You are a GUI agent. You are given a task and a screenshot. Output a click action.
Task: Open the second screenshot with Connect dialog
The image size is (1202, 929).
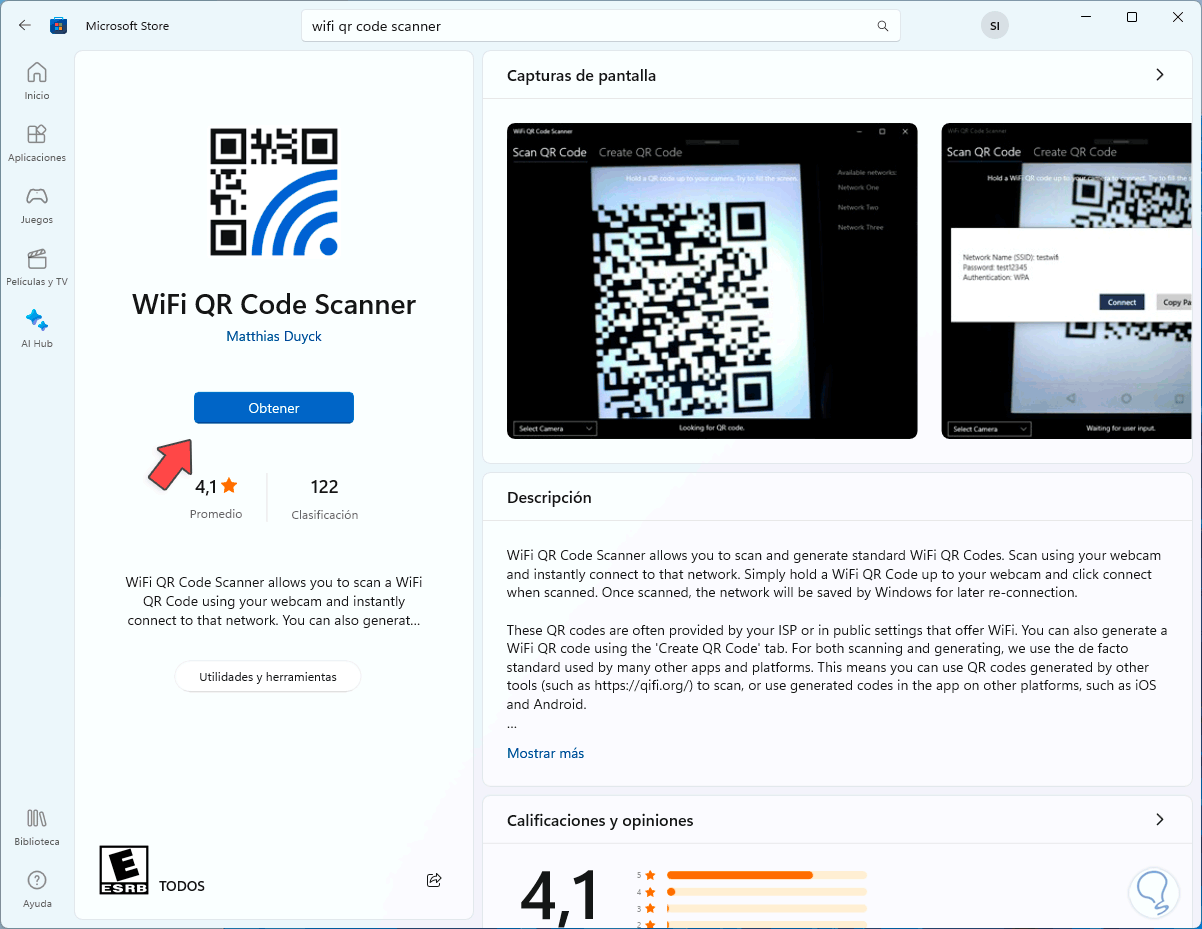(1067, 281)
